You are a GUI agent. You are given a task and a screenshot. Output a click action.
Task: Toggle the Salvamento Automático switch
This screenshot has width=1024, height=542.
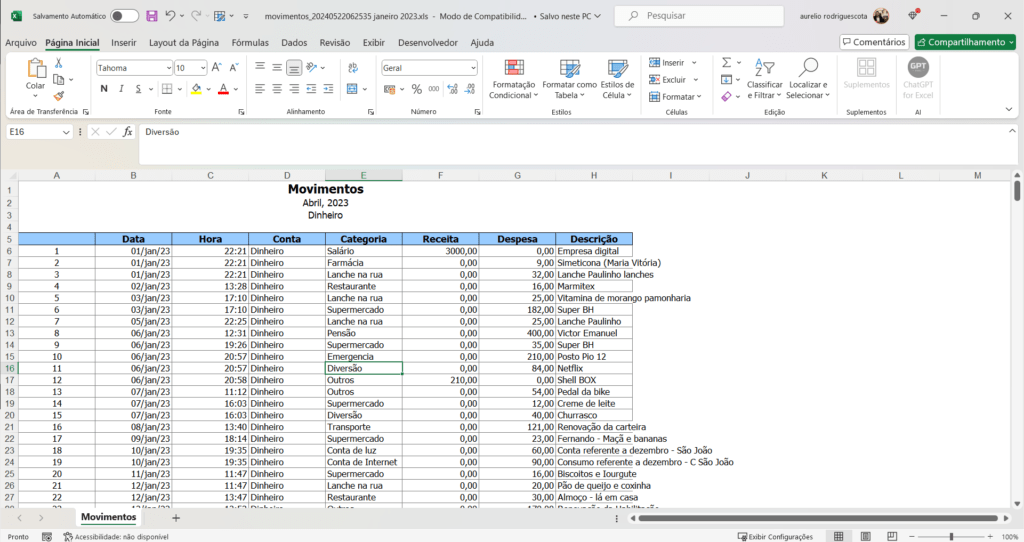pos(124,16)
